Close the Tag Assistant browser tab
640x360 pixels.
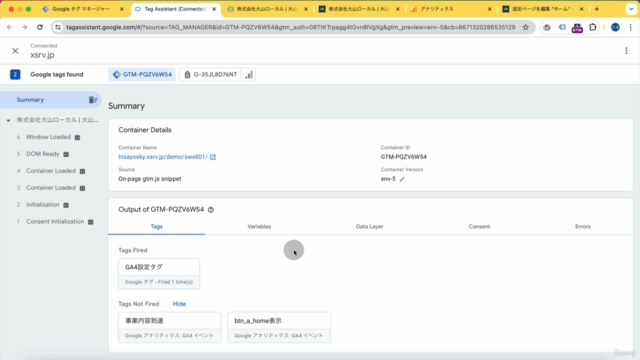coord(214,9)
